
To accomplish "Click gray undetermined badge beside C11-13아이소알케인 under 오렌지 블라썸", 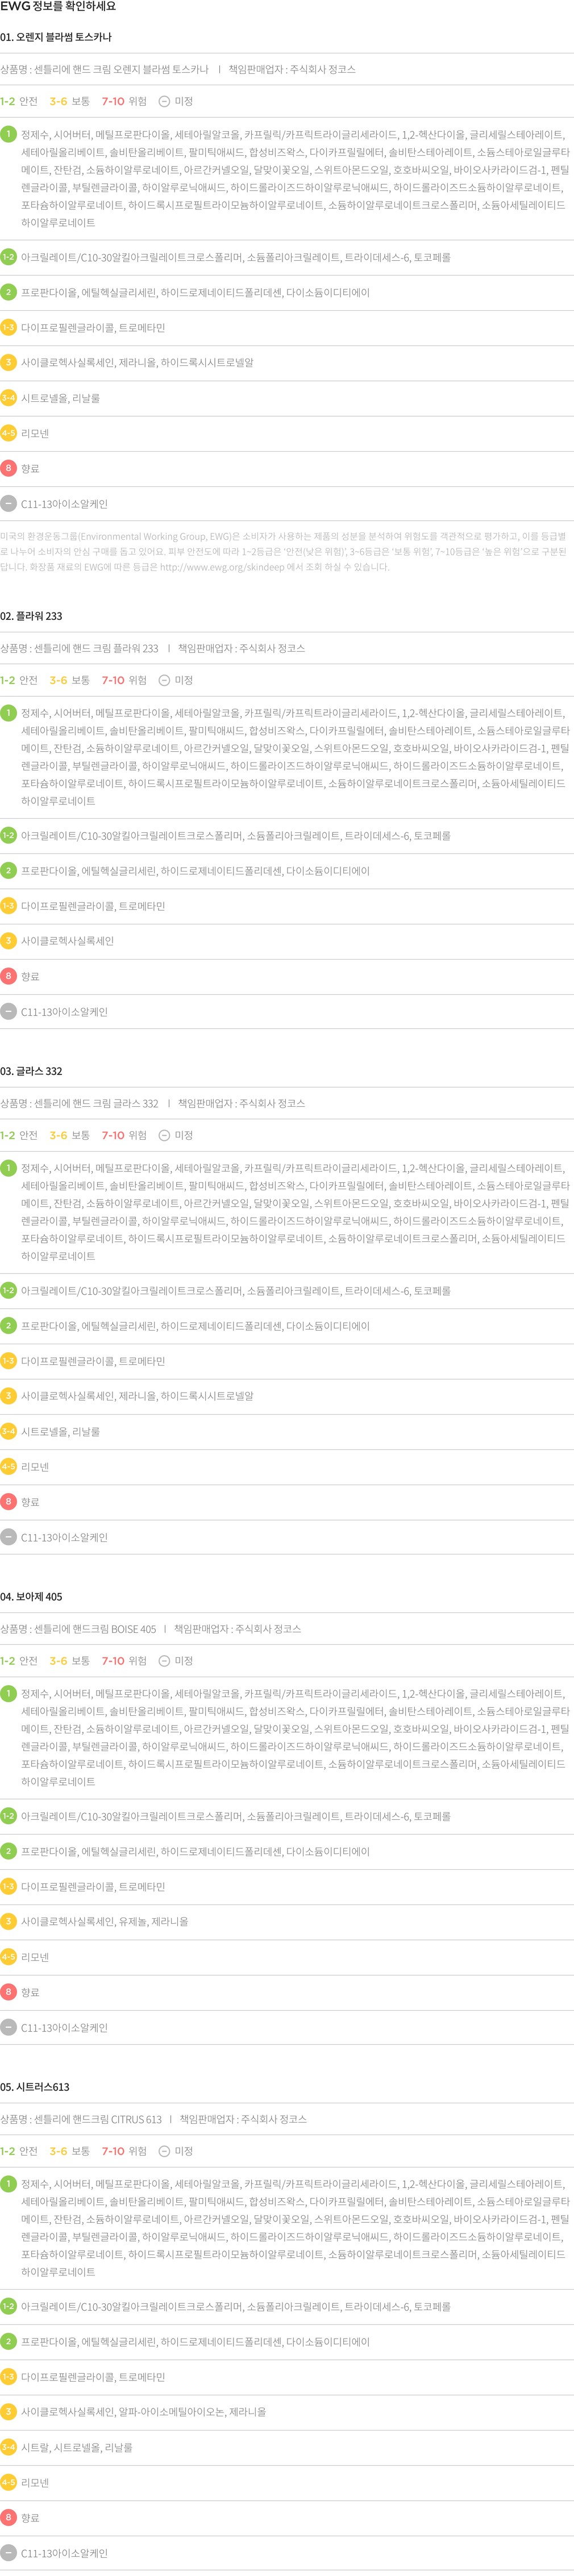I will click(x=8, y=504).
